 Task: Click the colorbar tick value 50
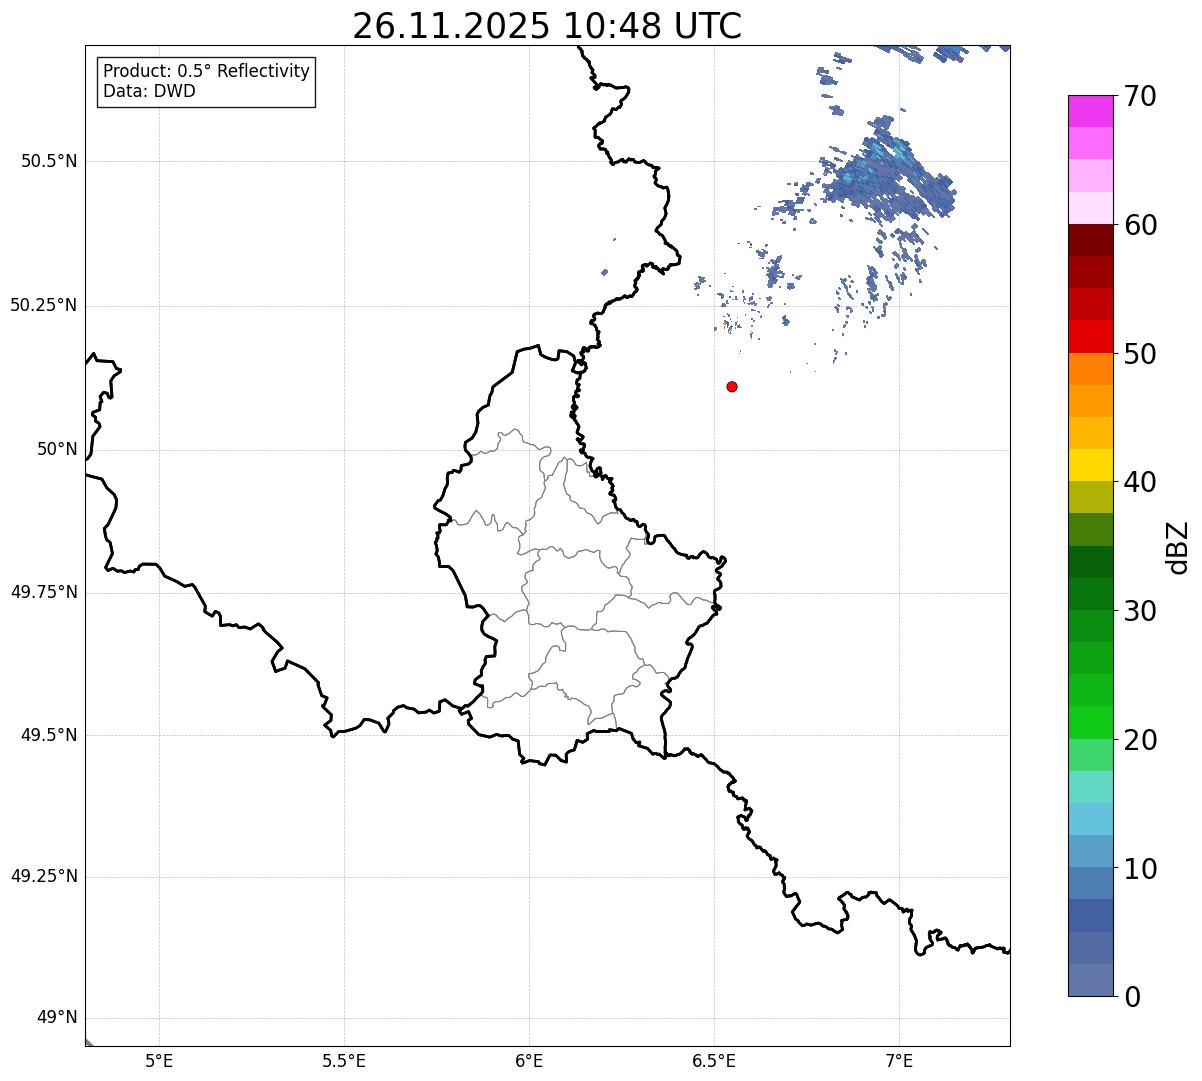point(1140,354)
